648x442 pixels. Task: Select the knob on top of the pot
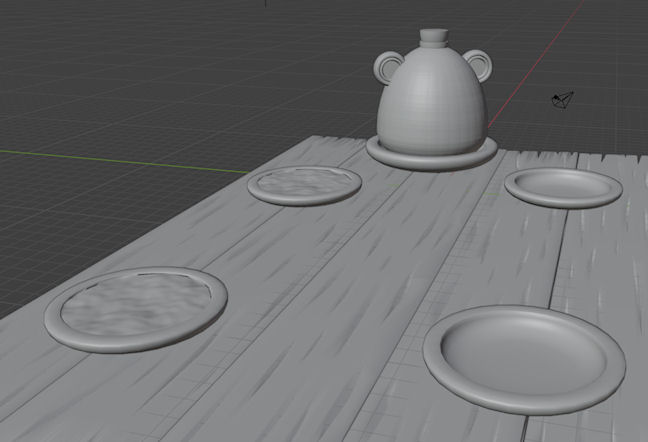pyautogui.click(x=434, y=39)
